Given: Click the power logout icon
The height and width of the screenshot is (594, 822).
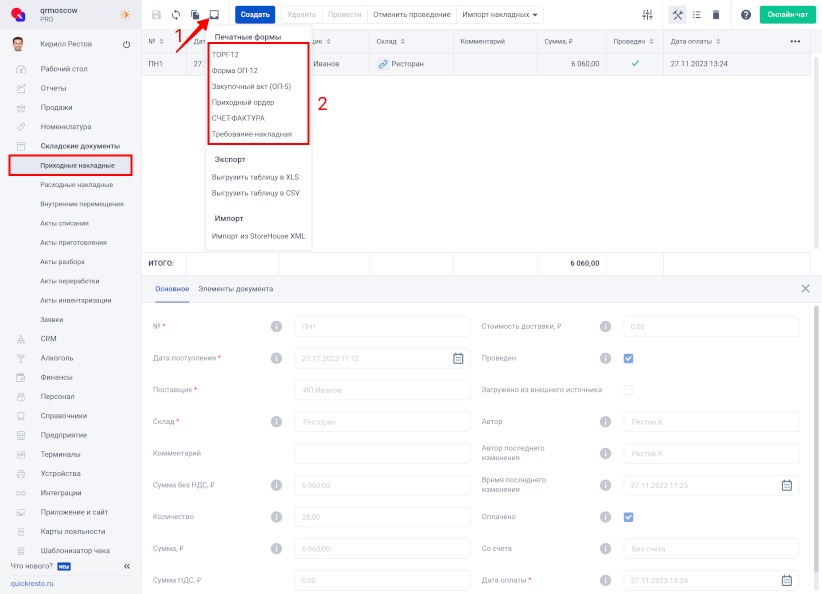Looking at the screenshot, I should (x=126, y=45).
